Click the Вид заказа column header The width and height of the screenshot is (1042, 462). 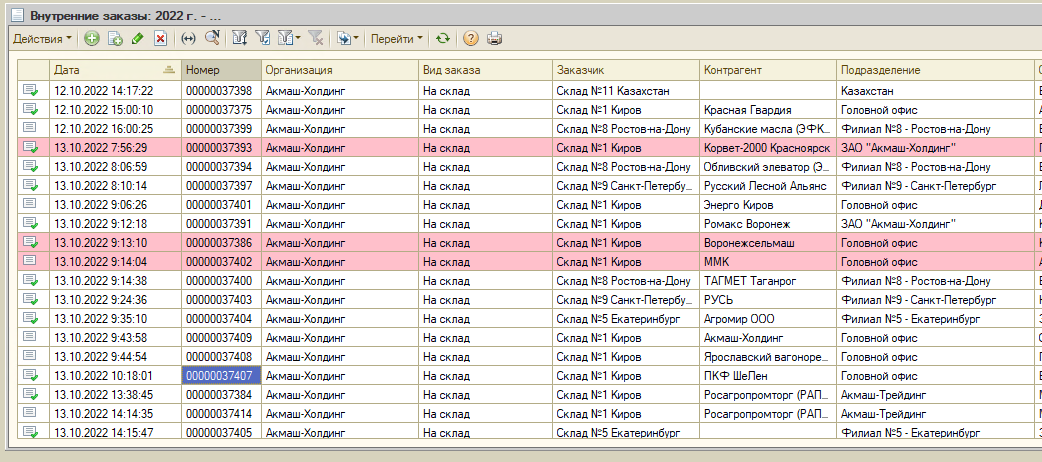click(x=486, y=69)
